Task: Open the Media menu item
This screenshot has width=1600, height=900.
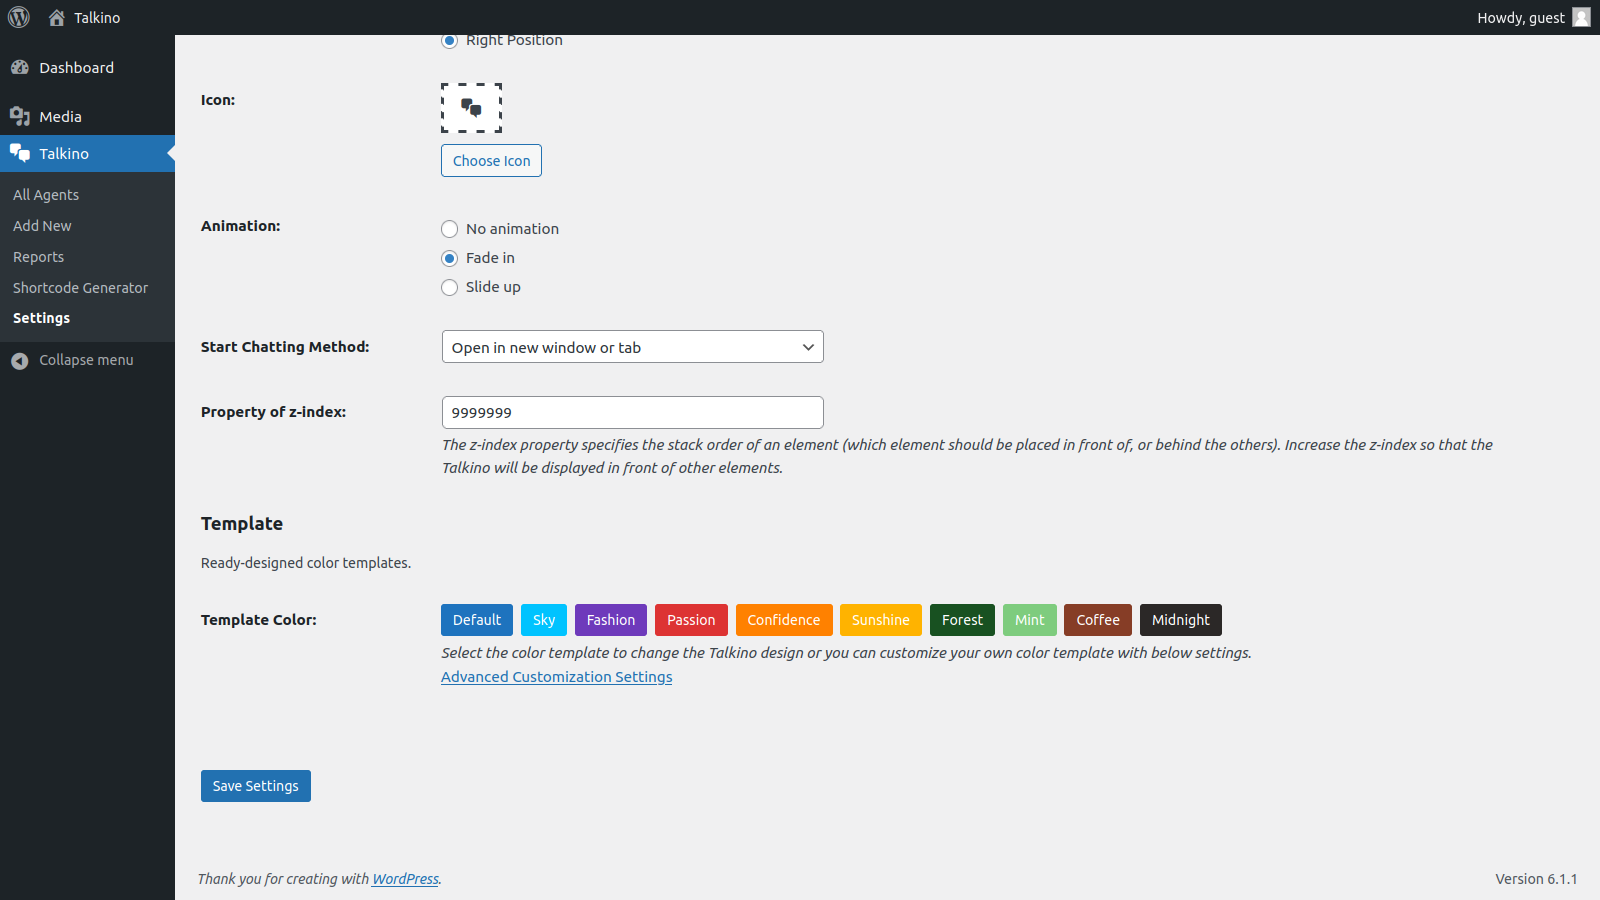Action: click(87, 116)
